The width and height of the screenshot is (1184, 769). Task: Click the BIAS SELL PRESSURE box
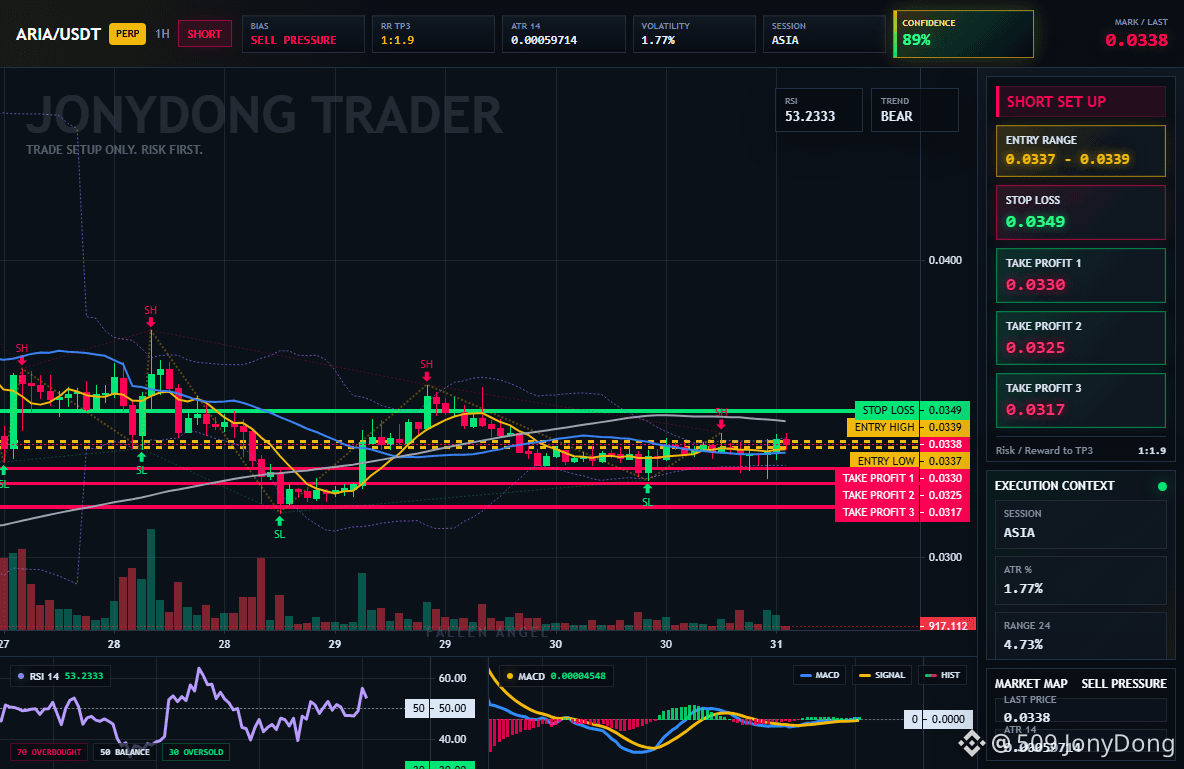(303, 34)
